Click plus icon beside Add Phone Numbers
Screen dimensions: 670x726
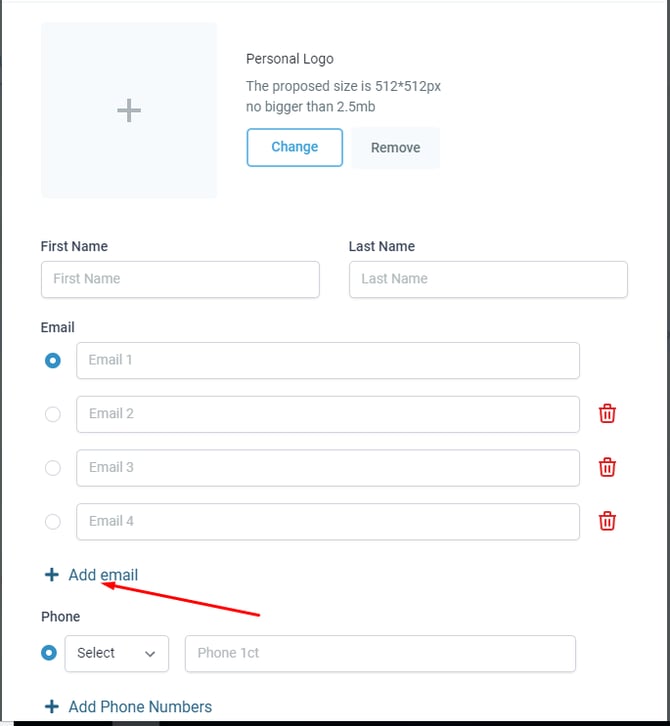(x=52, y=707)
